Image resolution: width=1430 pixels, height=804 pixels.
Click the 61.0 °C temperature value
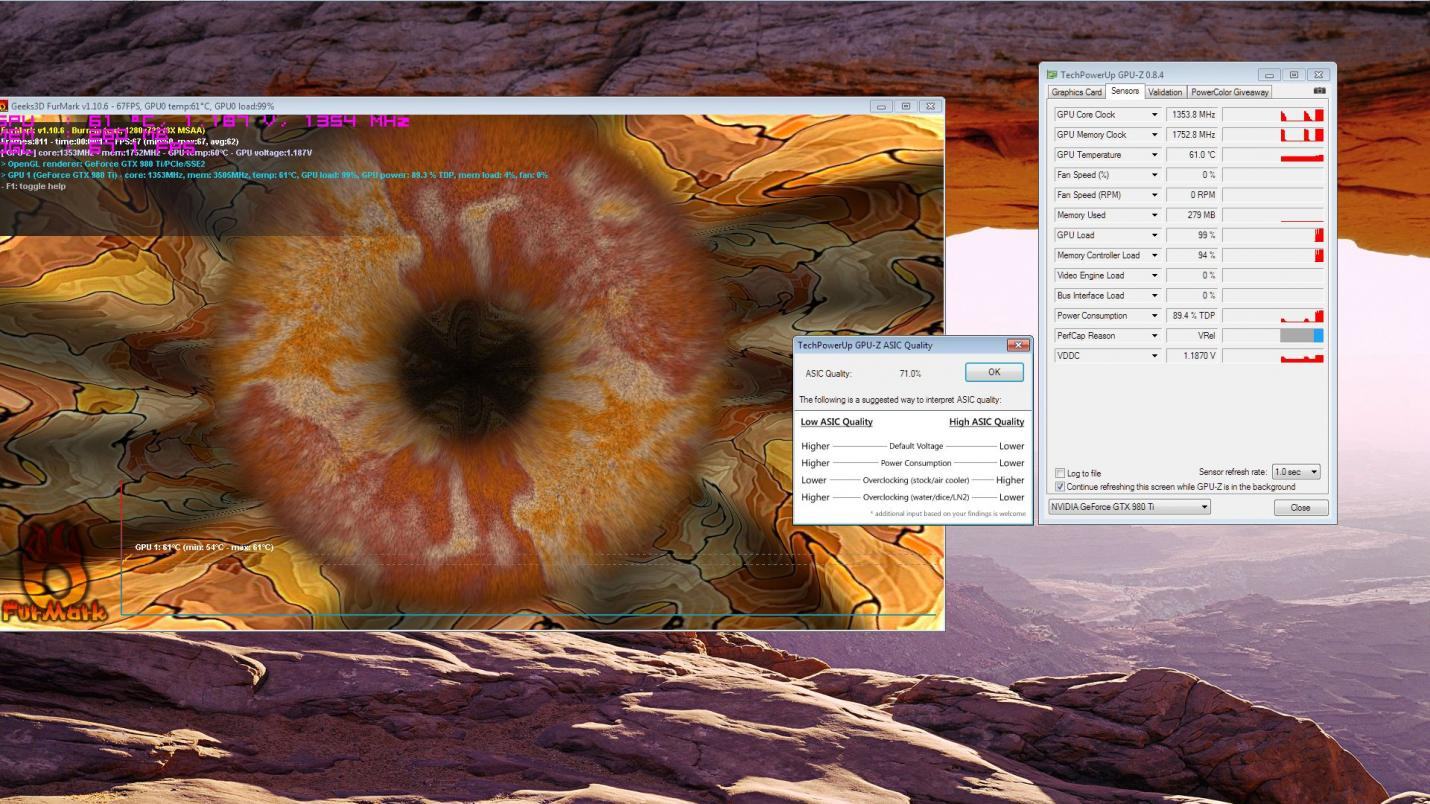click(x=1192, y=155)
